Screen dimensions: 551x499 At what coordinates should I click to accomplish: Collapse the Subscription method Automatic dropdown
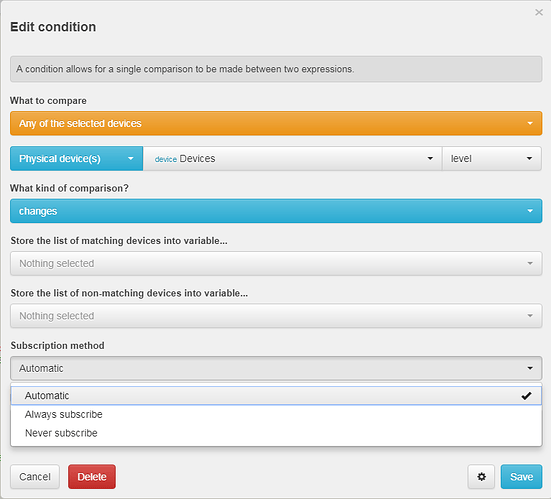276,368
